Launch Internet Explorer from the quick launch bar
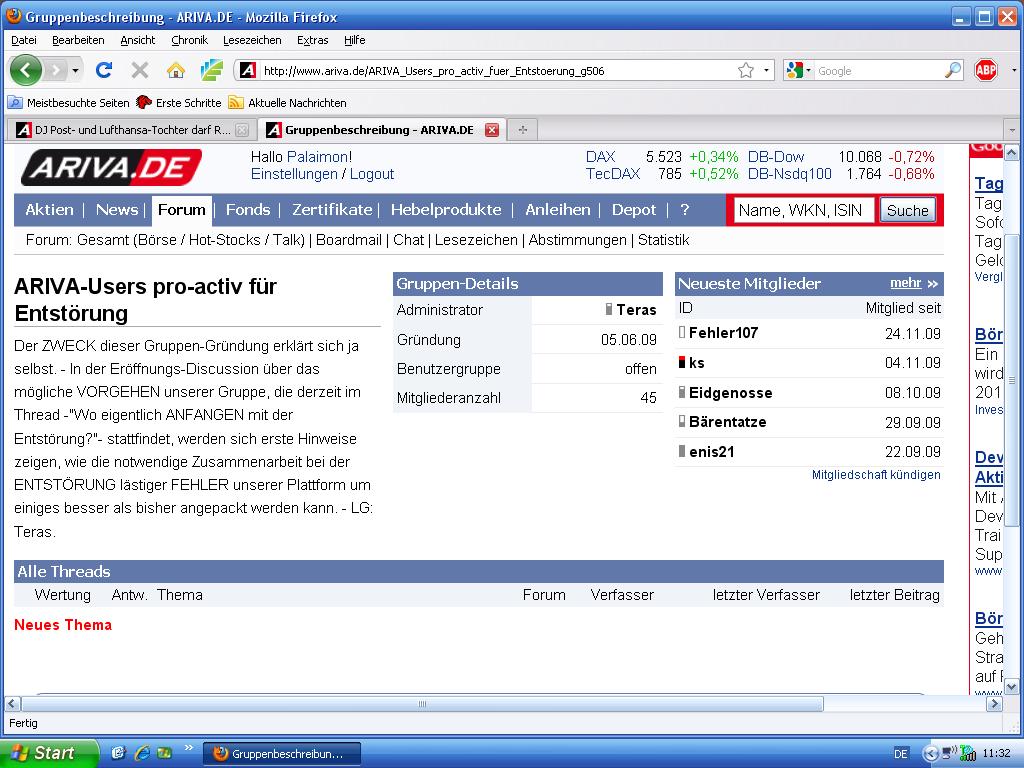Viewport: 1024px width, 768px height. (x=141, y=753)
